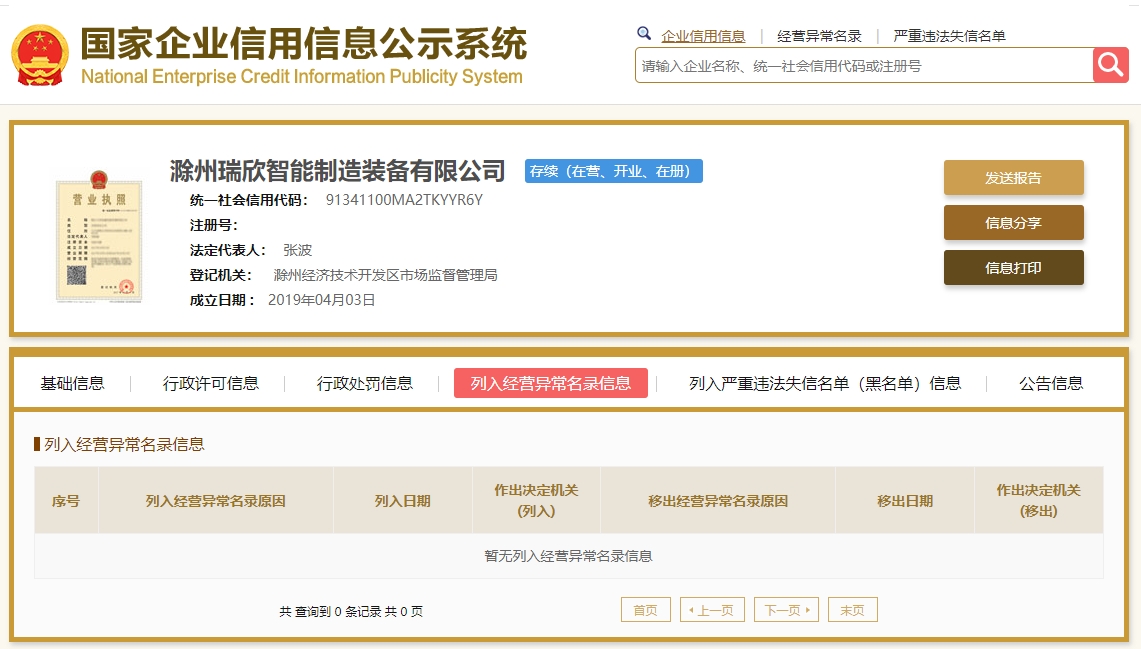
Task: Click registration authority 滁州经济技术开发区市场监督管理局
Action: [386, 275]
